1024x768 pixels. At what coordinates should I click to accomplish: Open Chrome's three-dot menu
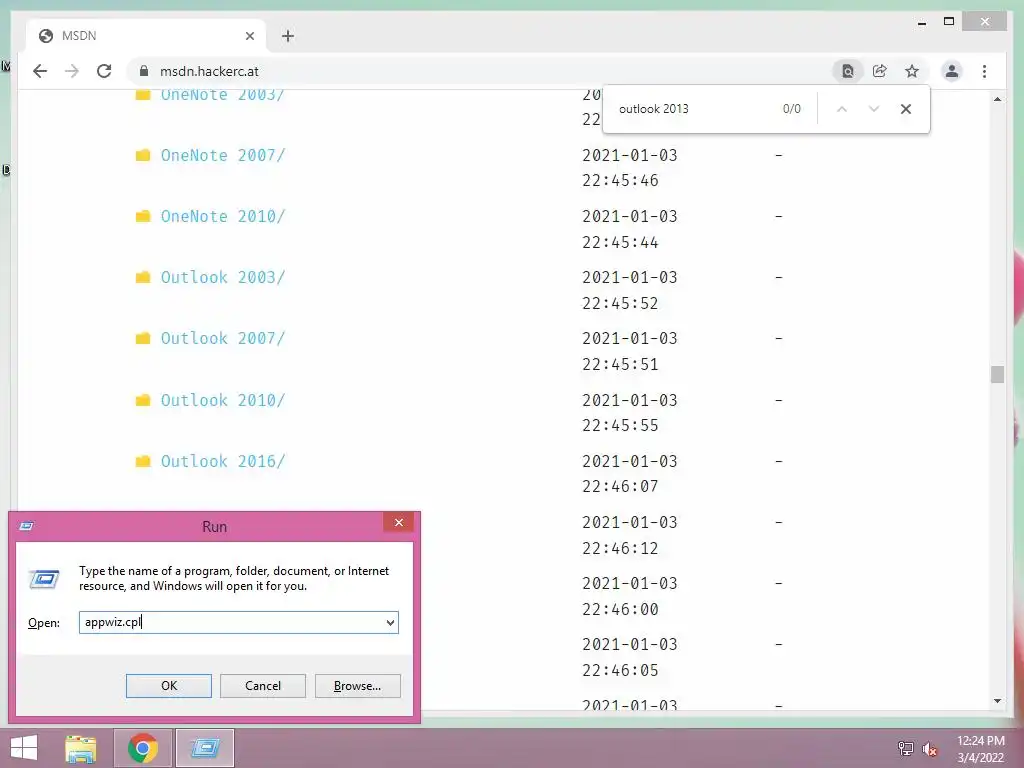click(984, 71)
